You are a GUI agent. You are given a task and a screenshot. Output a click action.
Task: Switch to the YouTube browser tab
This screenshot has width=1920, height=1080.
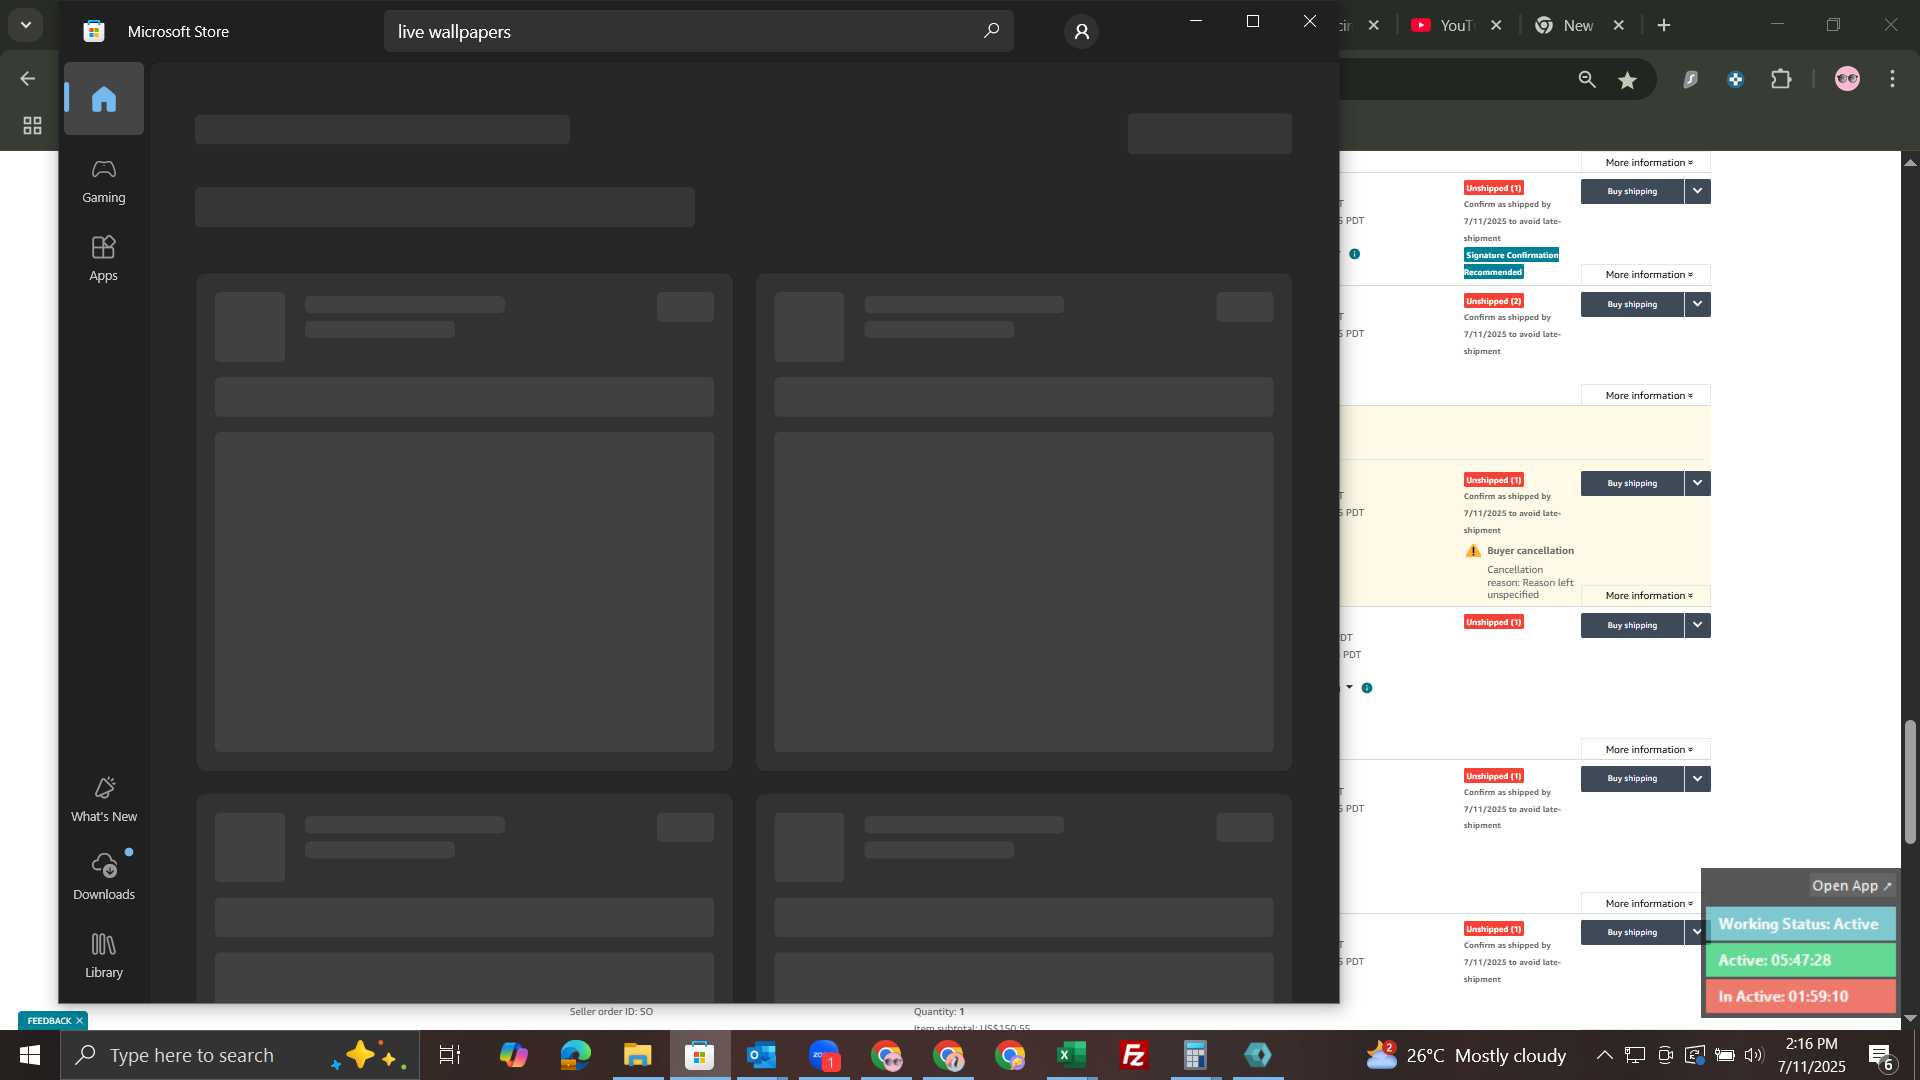(x=1444, y=25)
